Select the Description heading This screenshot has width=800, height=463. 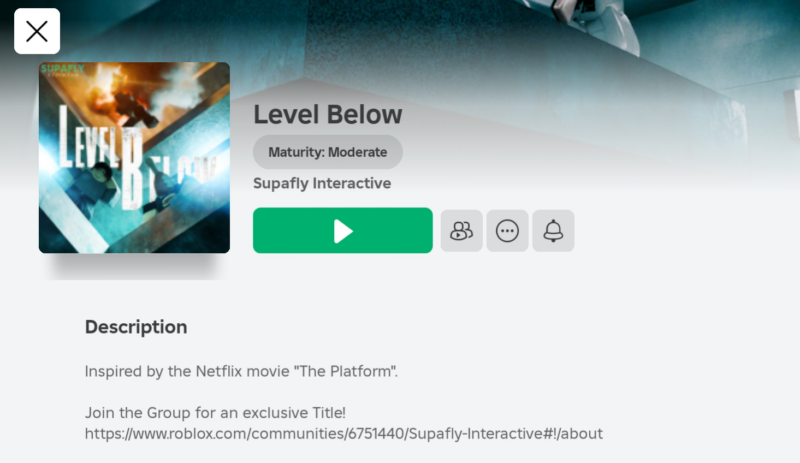[136, 327]
